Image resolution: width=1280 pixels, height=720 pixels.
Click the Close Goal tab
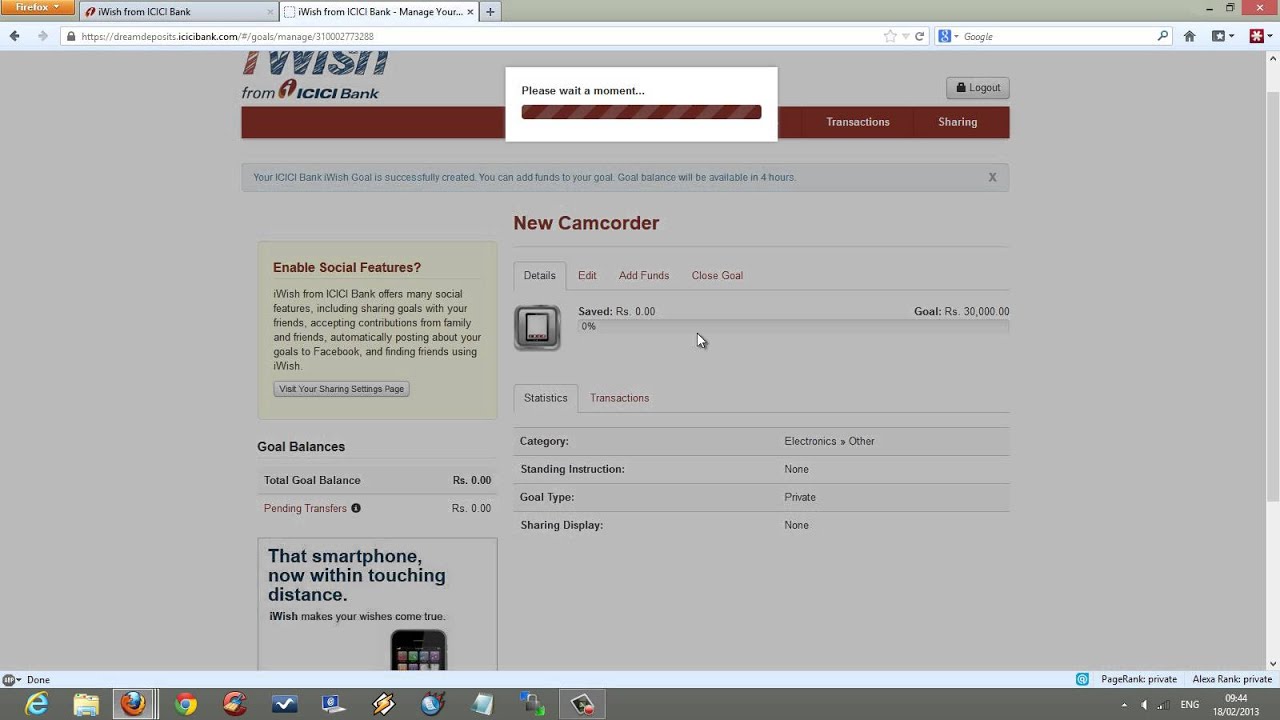pos(717,275)
